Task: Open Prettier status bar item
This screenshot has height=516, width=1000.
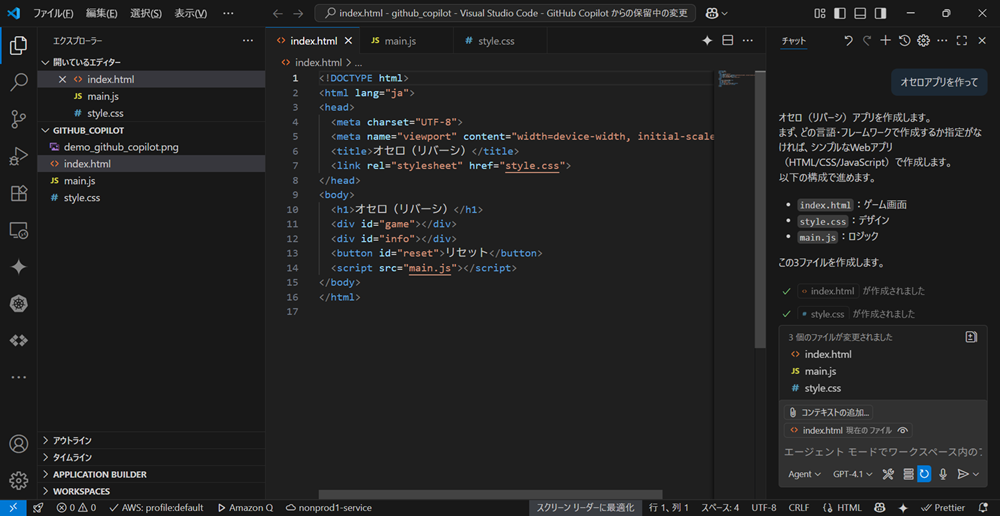Action: coord(944,508)
